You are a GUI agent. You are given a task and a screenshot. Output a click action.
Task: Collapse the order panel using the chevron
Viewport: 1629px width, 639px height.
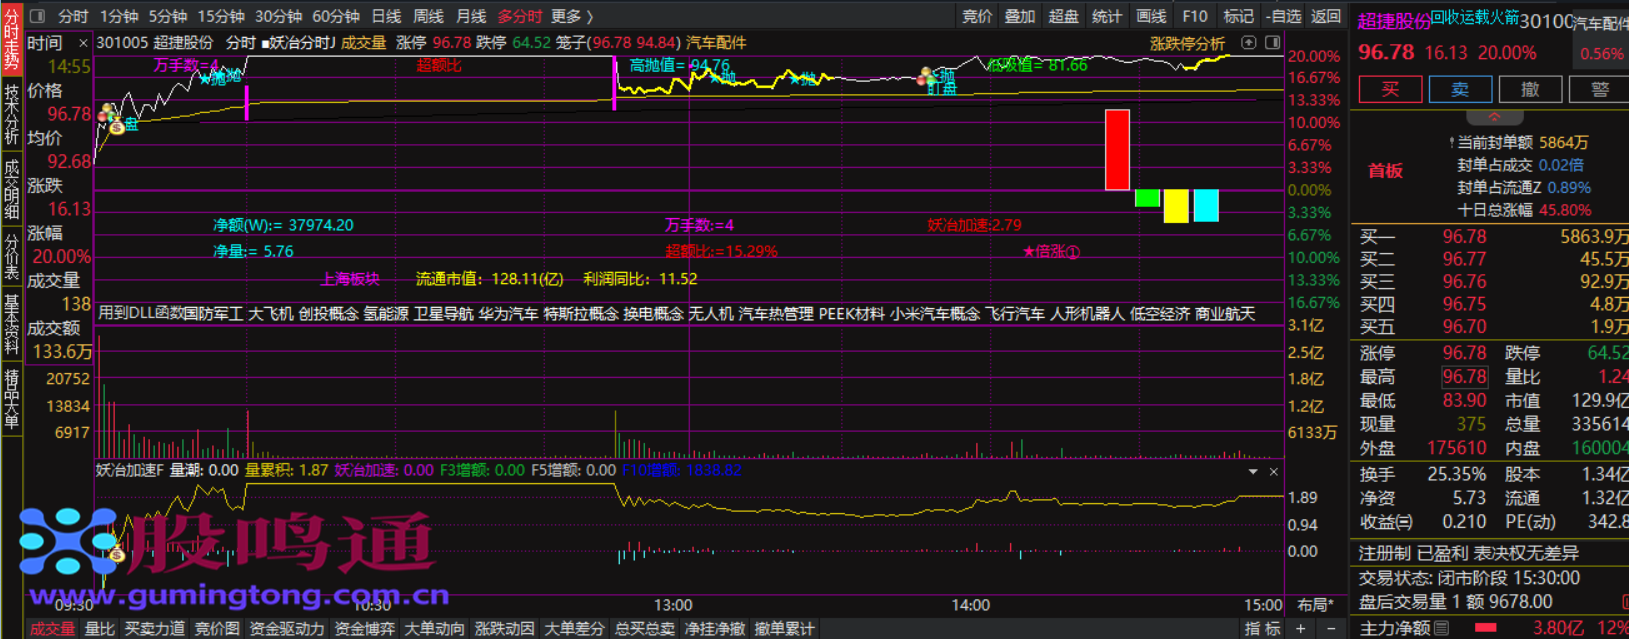coord(1494,117)
